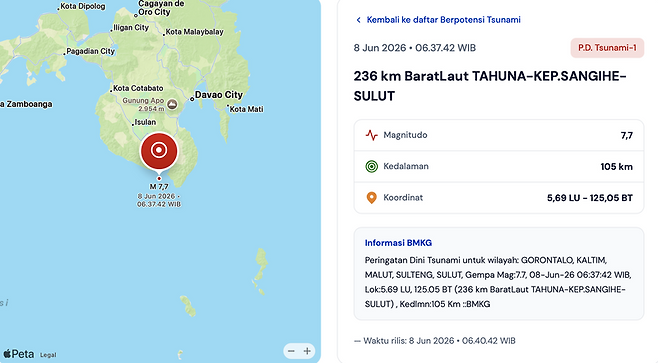Click the Kota Cotabato label on map

(138, 88)
